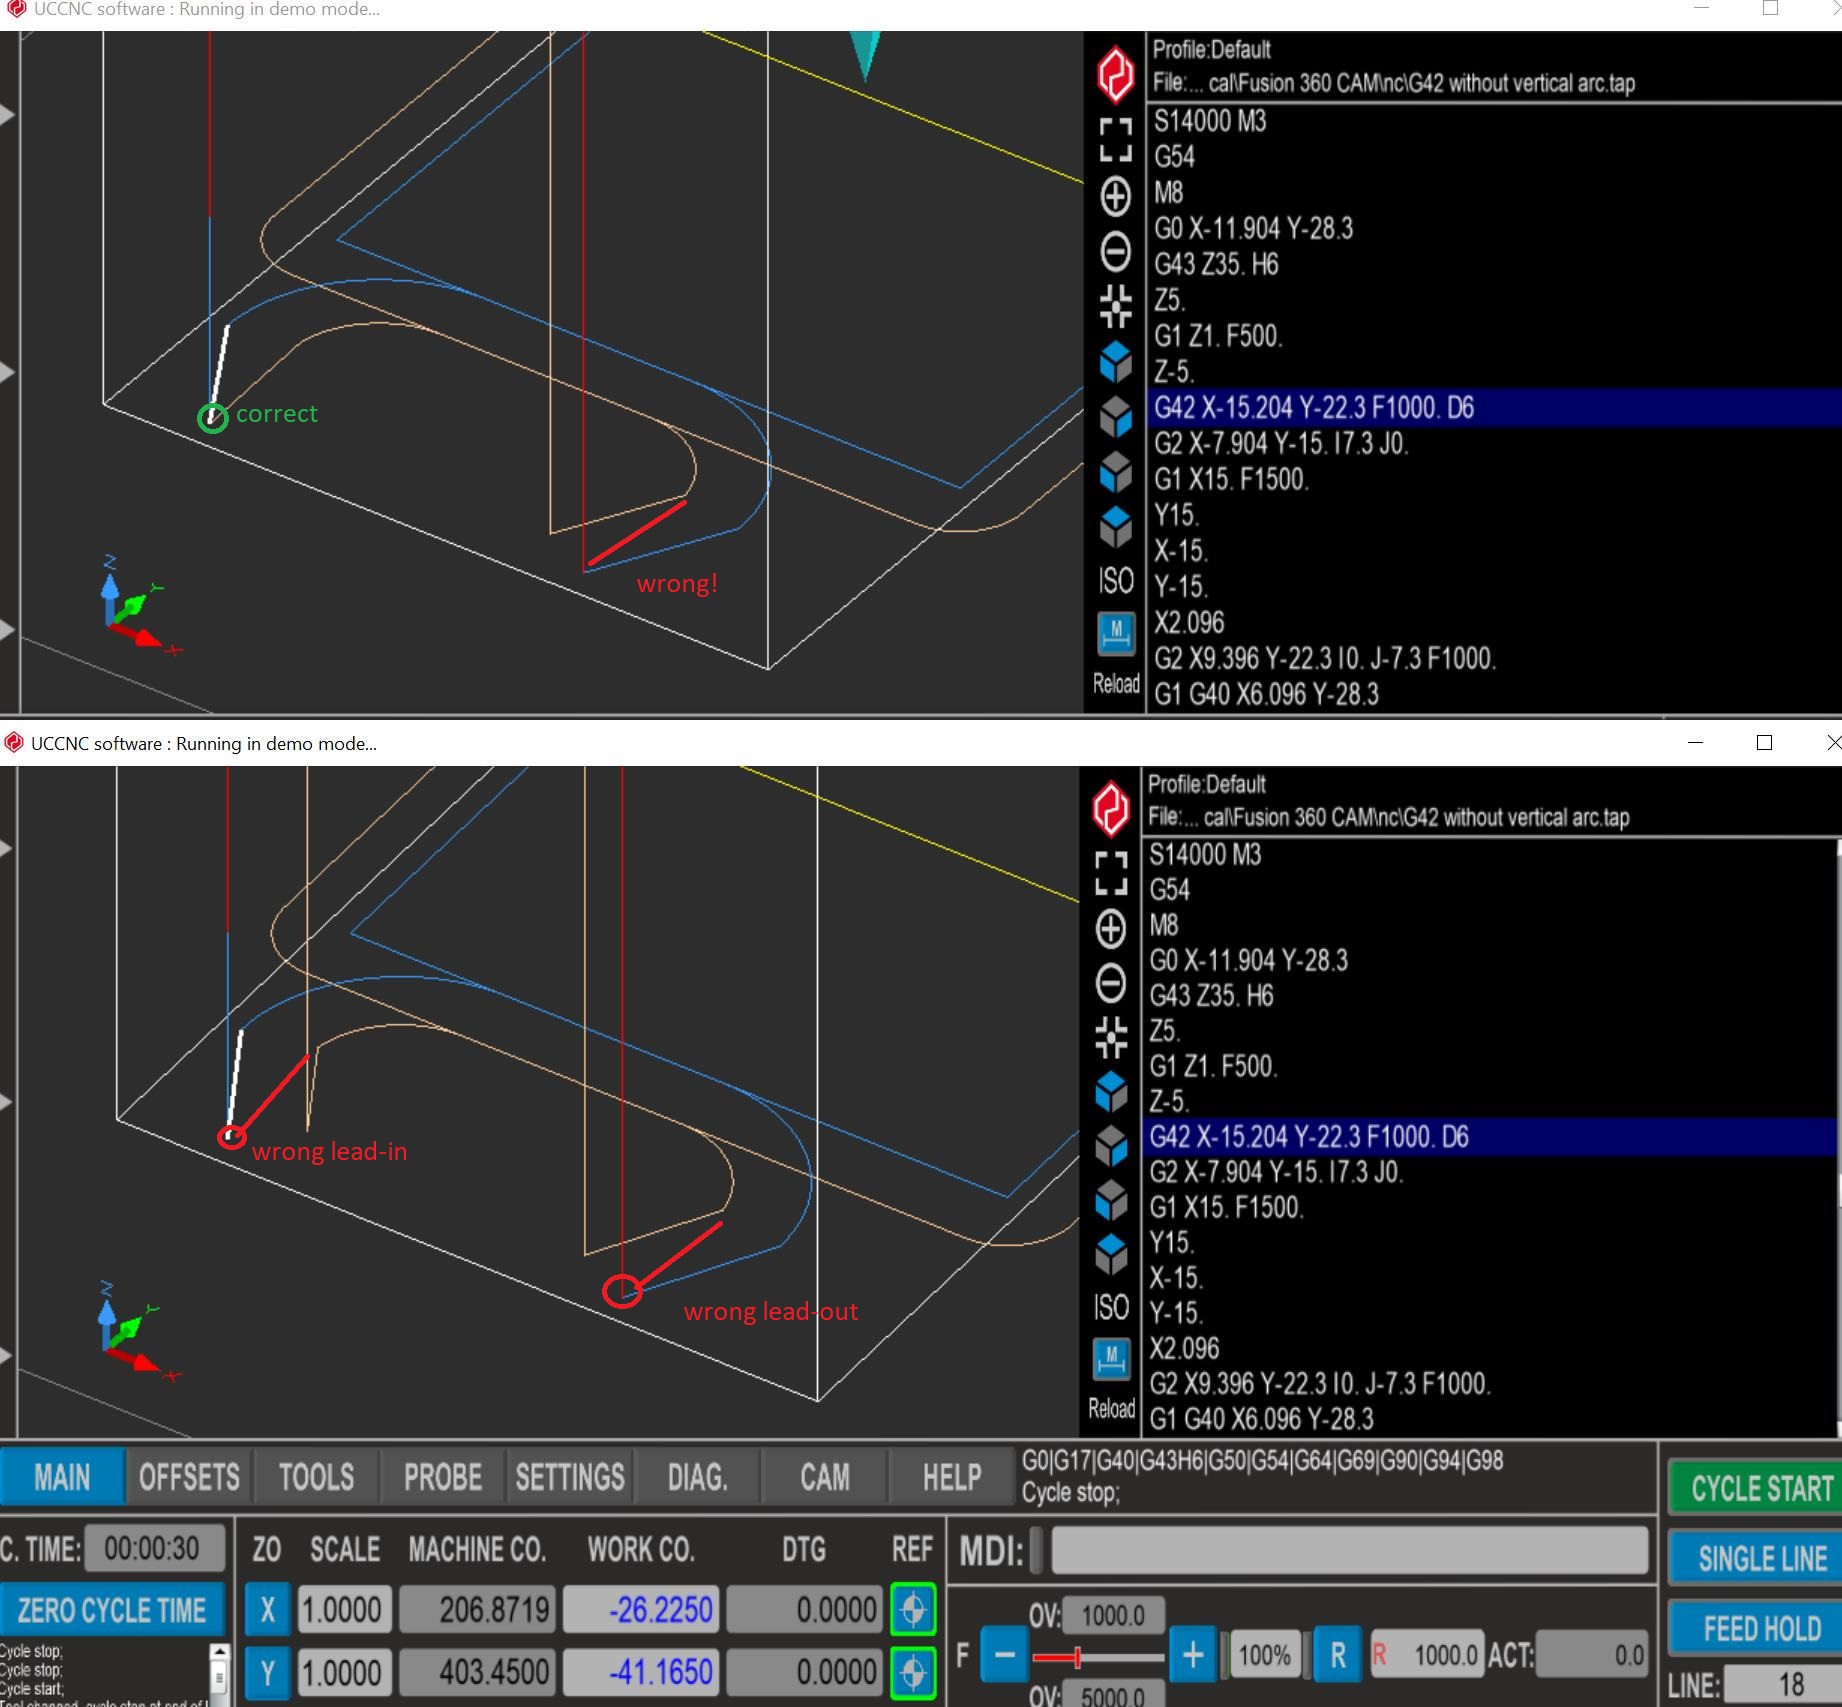Go to the PROBE tab
This screenshot has height=1707, width=1842.
[443, 1477]
